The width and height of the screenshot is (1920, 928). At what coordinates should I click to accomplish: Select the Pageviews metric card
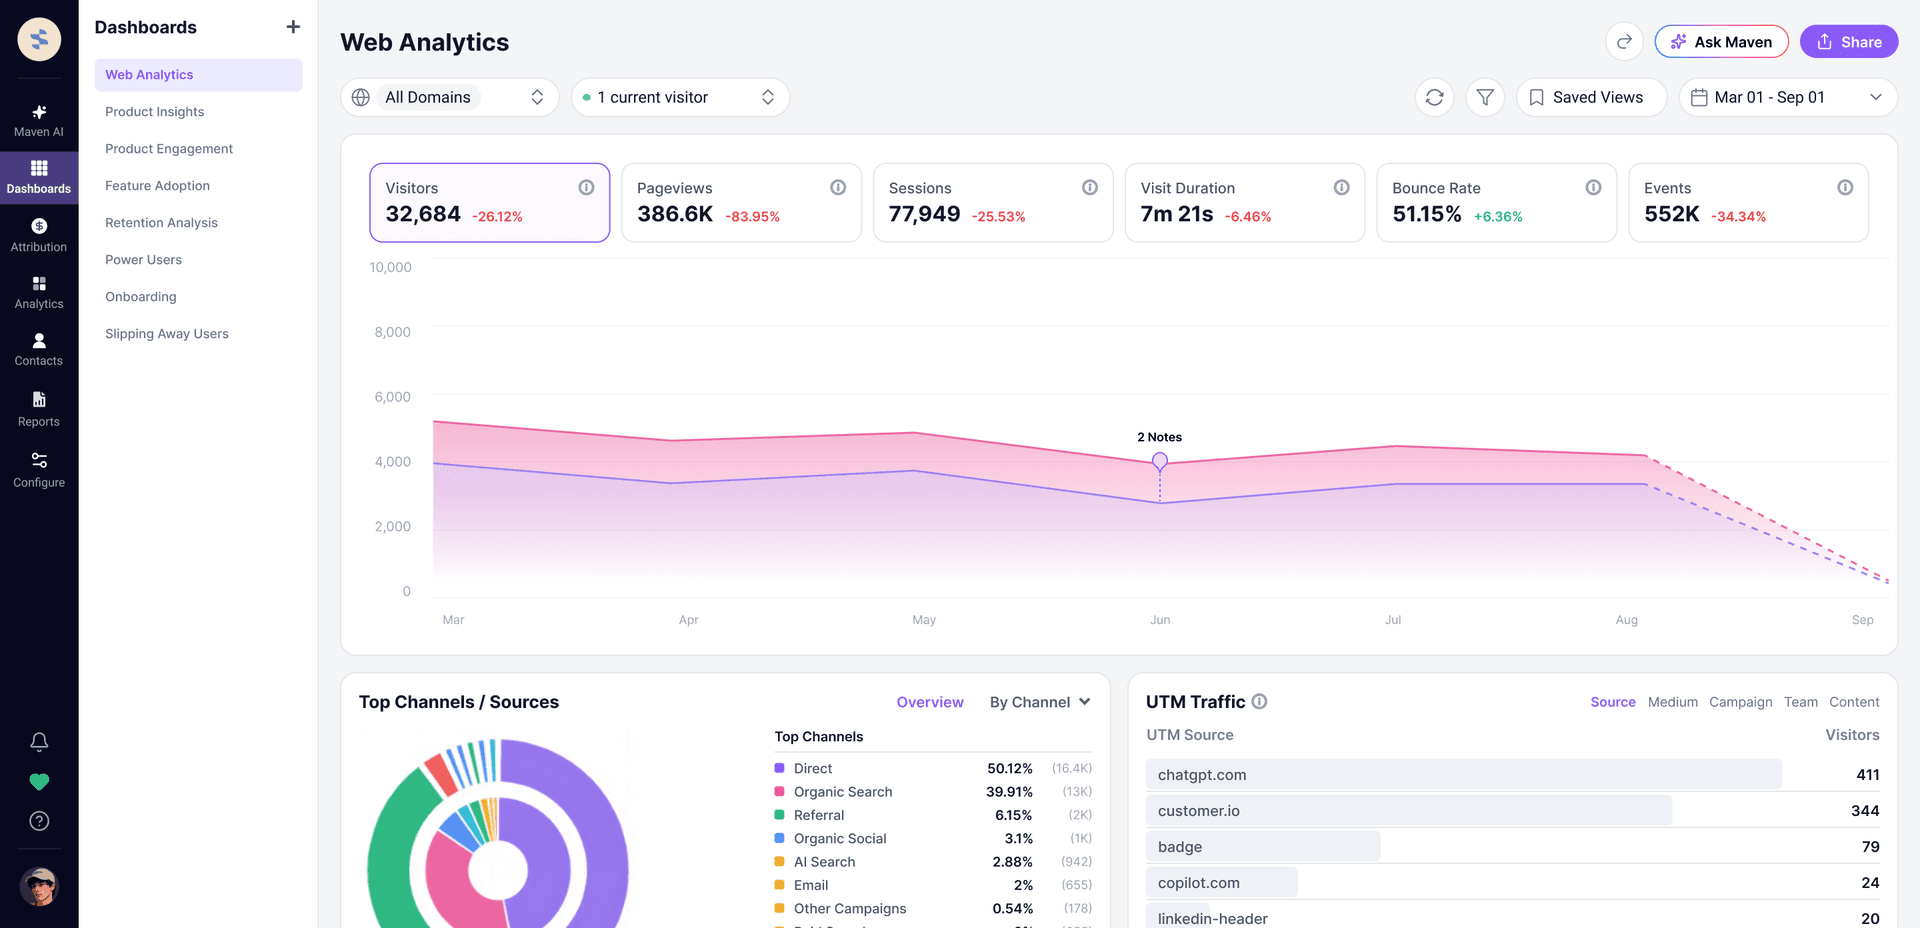[741, 203]
